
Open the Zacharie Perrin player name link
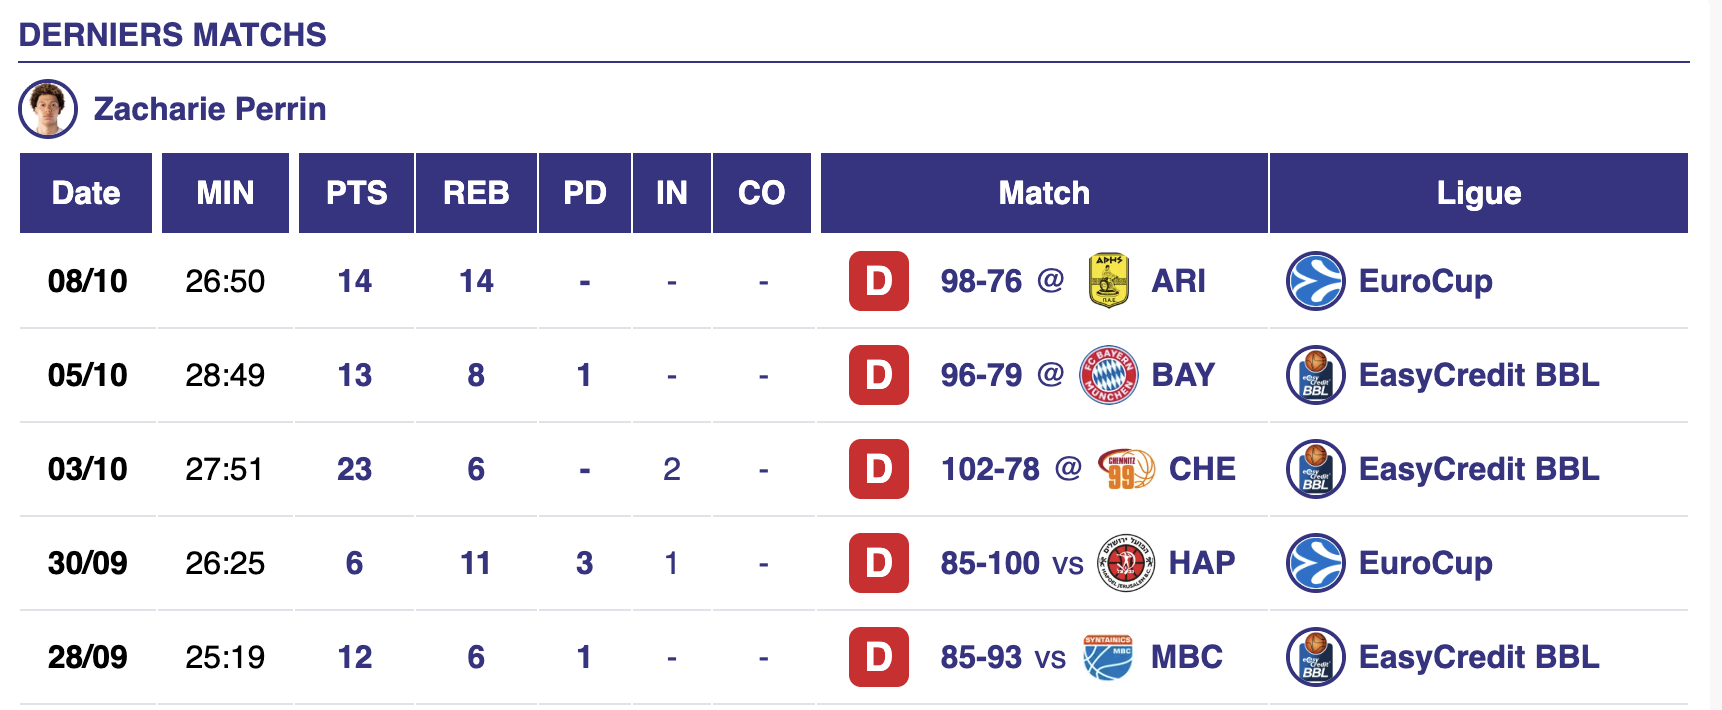click(x=210, y=109)
